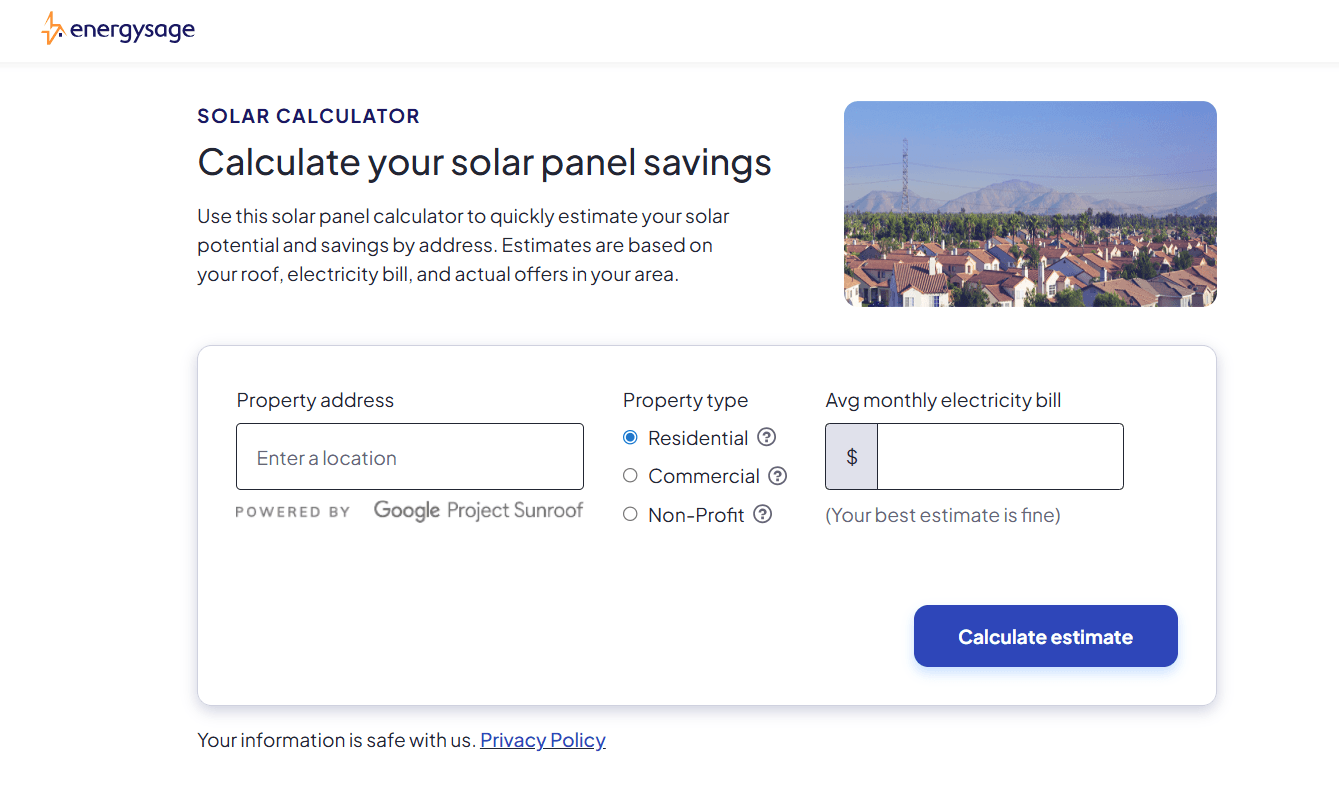The image size is (1339, 811).
Task: Select the Non-Profit property type
Action: point(630,513)
